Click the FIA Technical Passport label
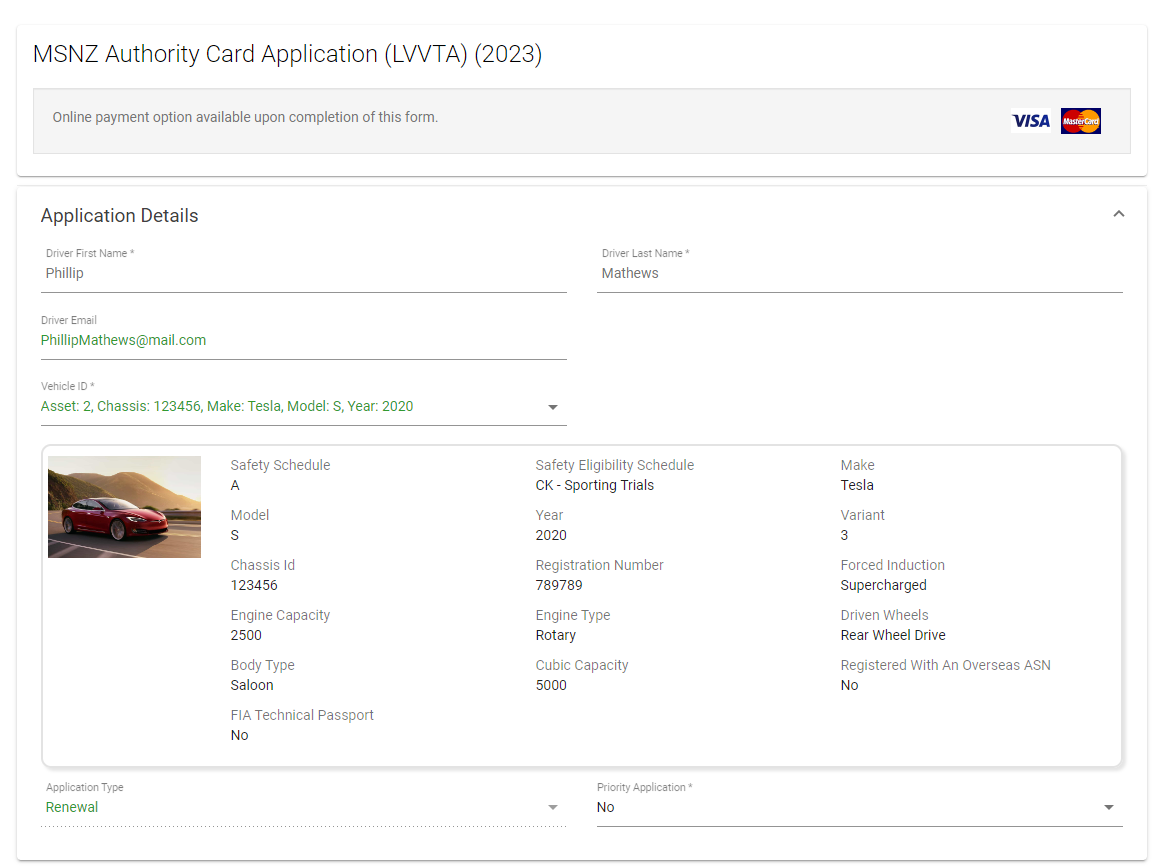 (x=302, y=715)
